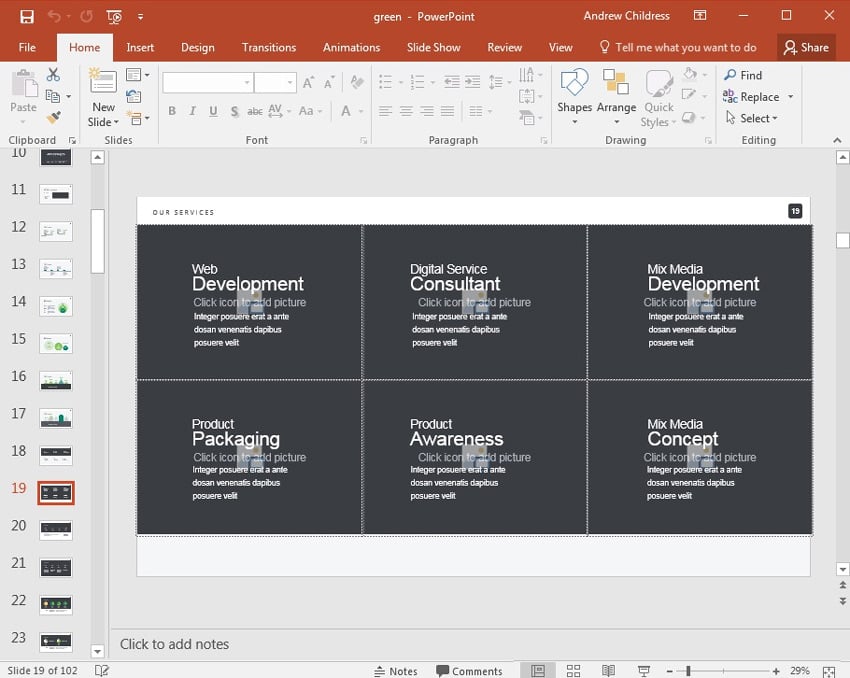Viewport: 850px width, 678px height.
Task: Click Start From Beginning icon in title bar
Action: [x=114, y=16]
